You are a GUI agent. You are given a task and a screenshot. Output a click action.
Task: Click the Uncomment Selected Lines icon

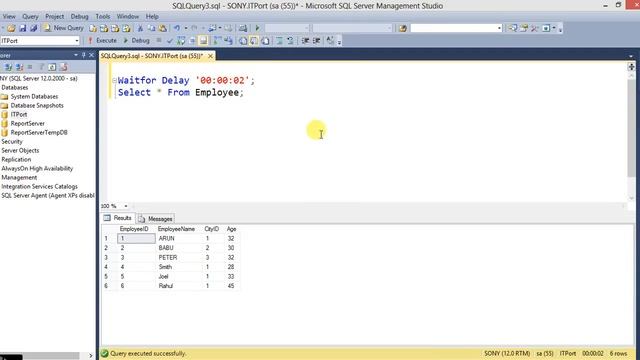pyautogui.click(x=290, y=40)
